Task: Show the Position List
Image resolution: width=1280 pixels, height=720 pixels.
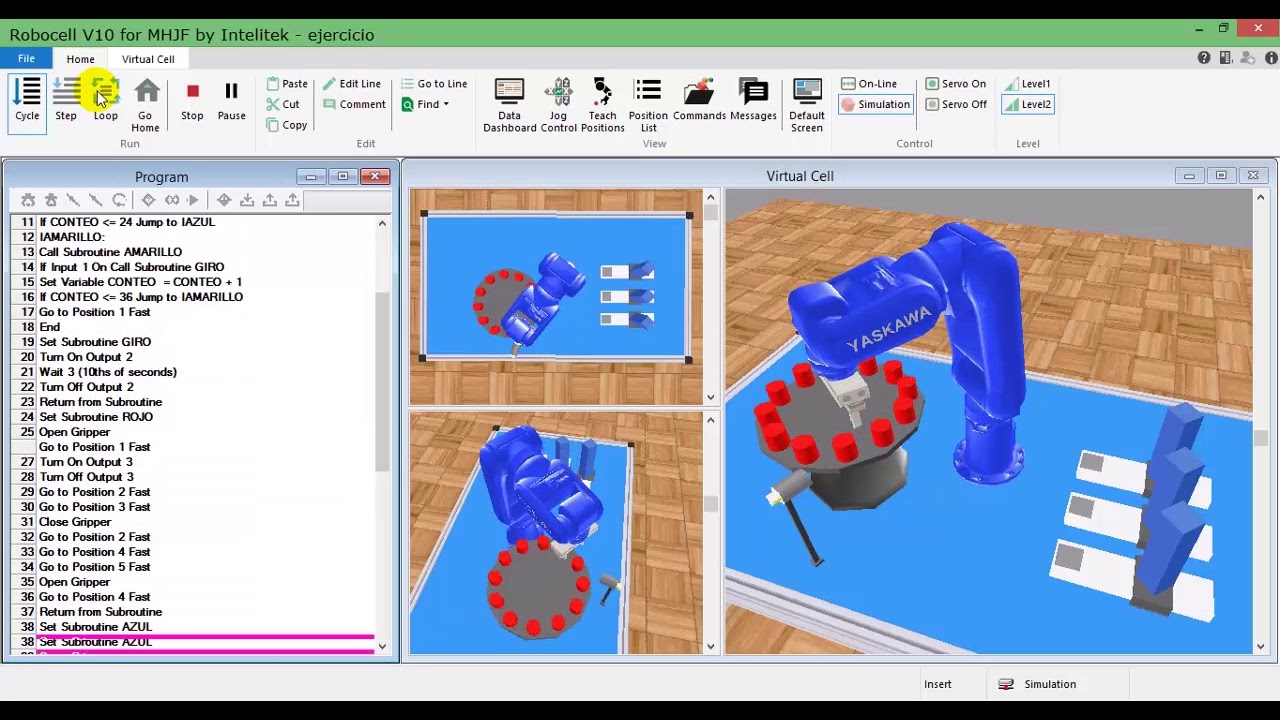Action: [x=648, y=105]
